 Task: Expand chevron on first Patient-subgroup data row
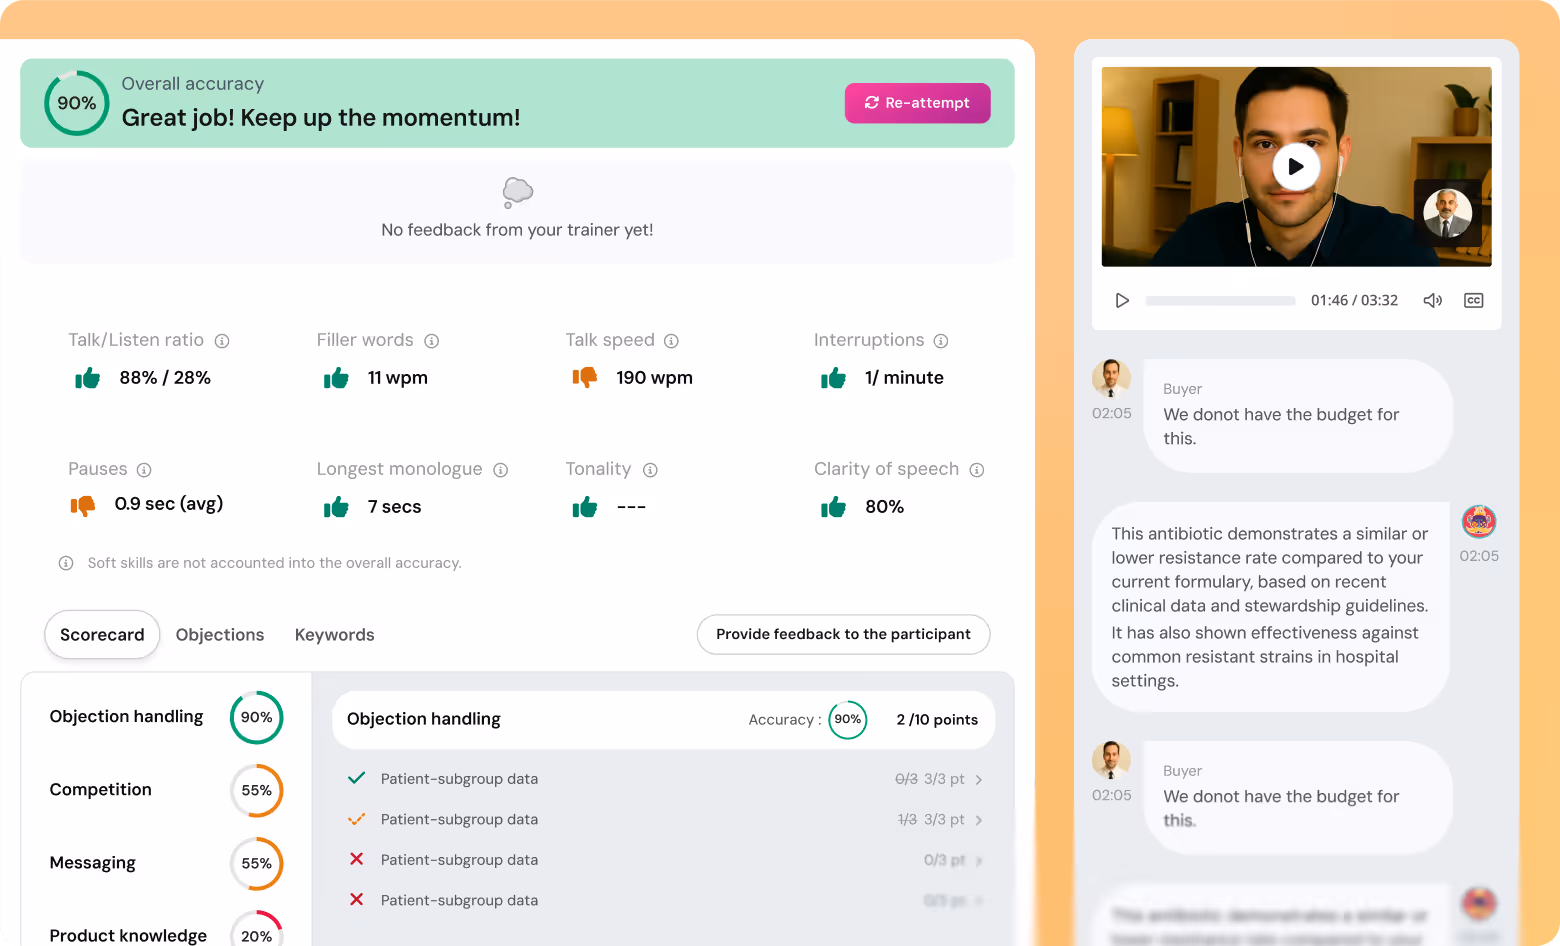tap(979, 780)
